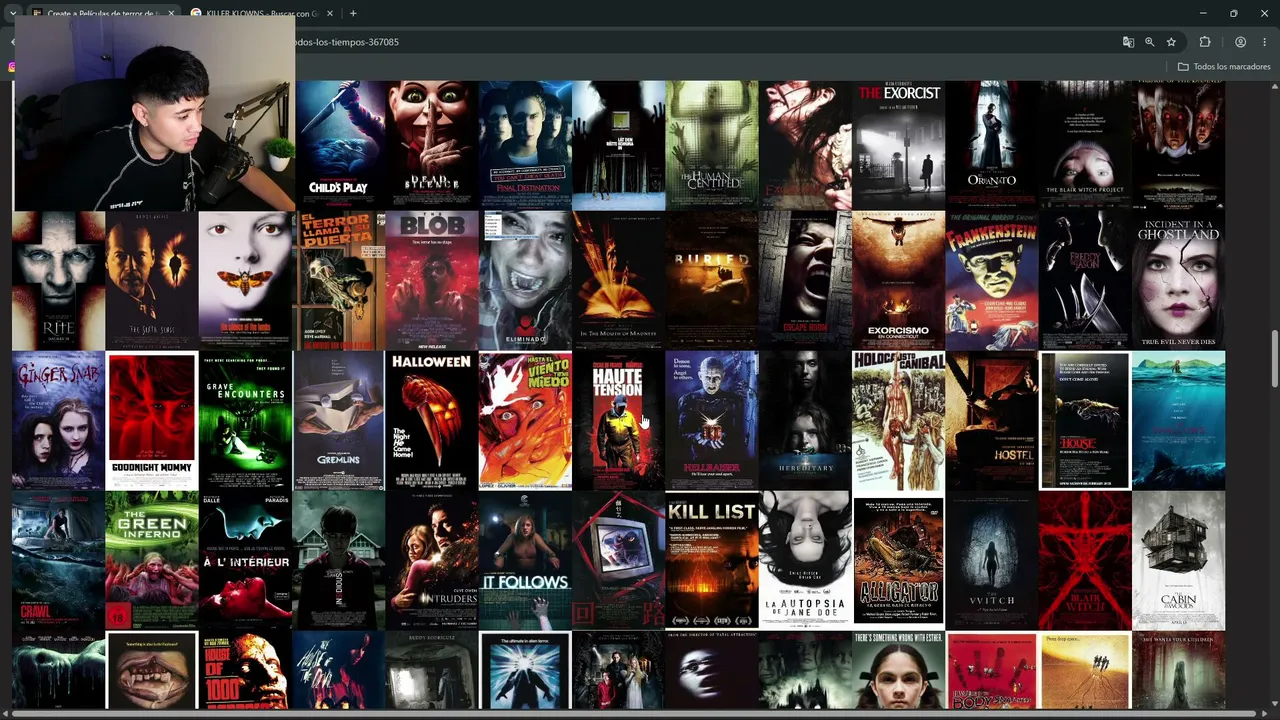The height and width of the screenshot is (720, 1280).
Task: Open the Extensions puzzle icon
Action: point(1205,42)
